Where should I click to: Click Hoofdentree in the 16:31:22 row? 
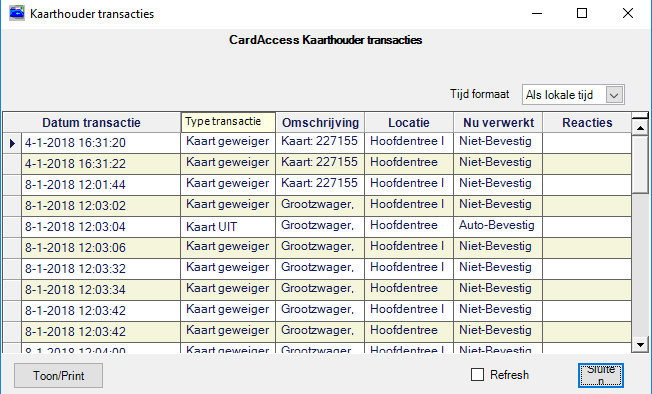[x=409, y=164]
